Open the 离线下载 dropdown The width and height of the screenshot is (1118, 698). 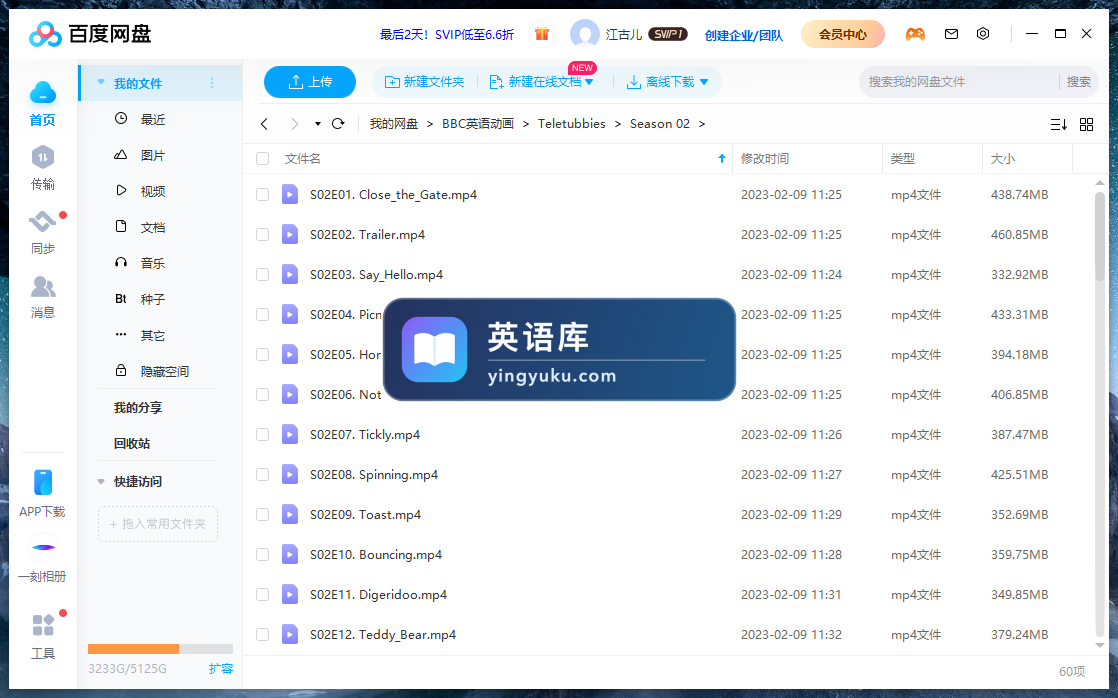(704, 82)
